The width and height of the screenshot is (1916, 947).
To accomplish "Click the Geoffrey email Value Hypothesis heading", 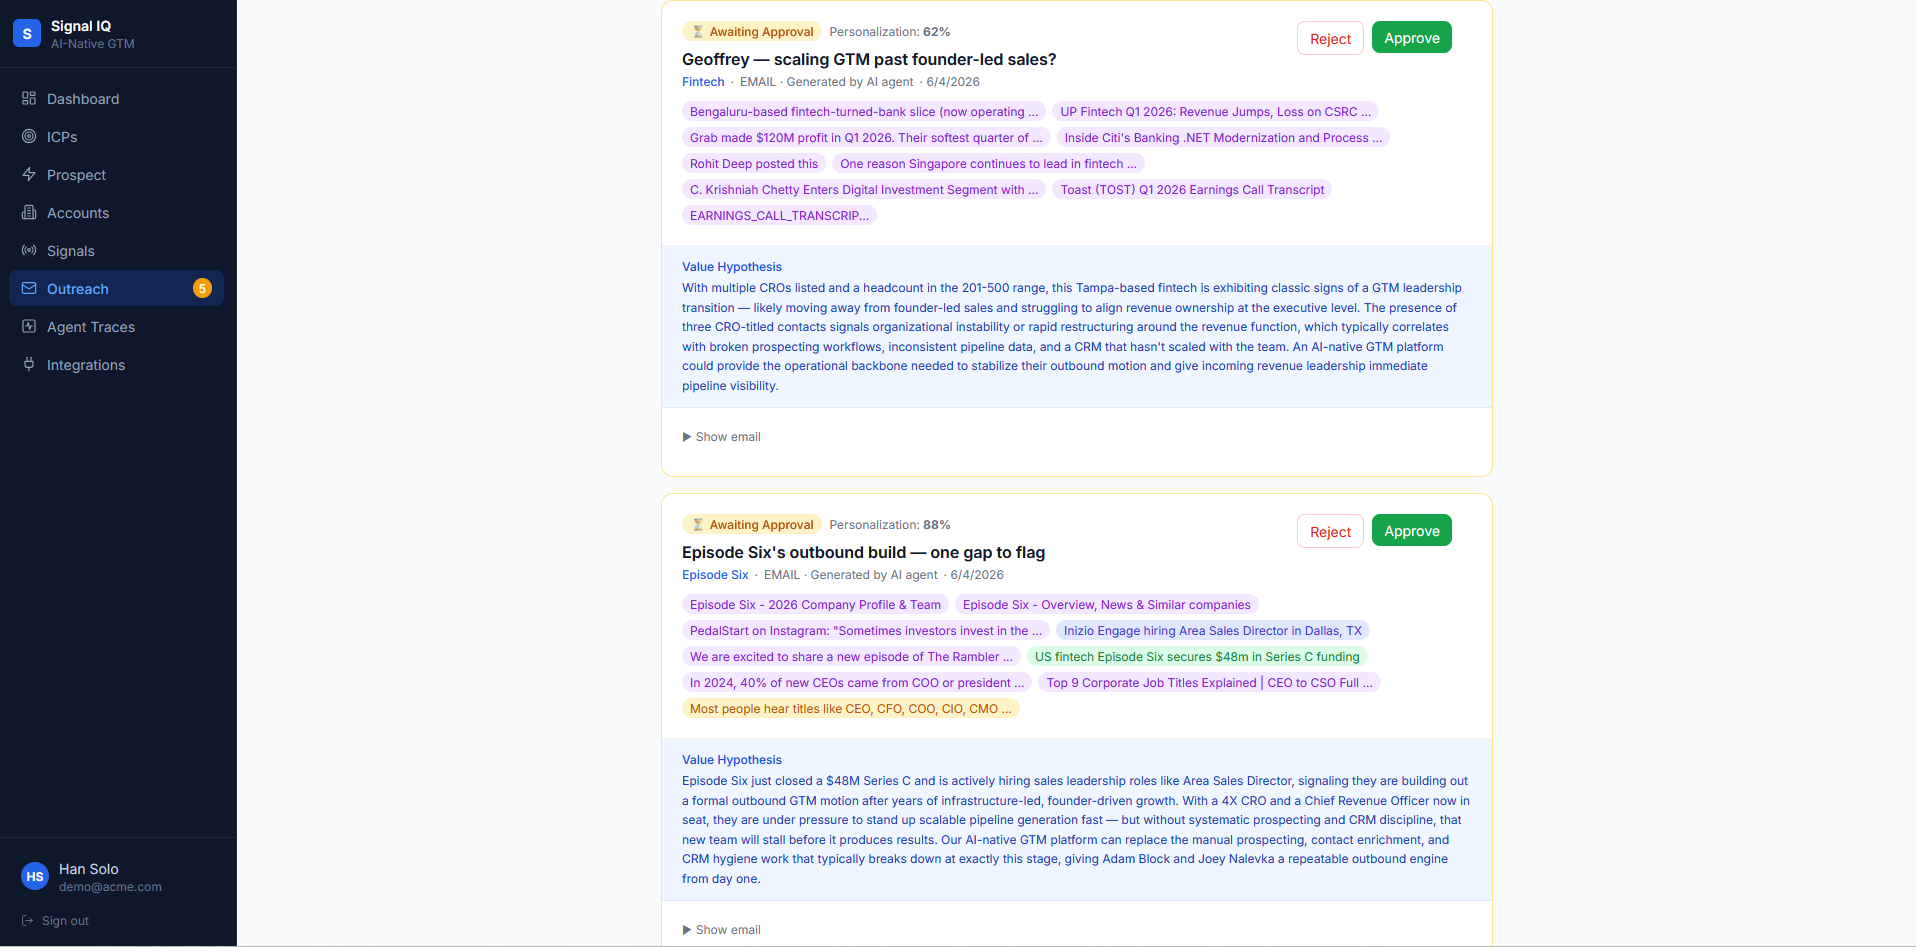I will pos(732,267).
